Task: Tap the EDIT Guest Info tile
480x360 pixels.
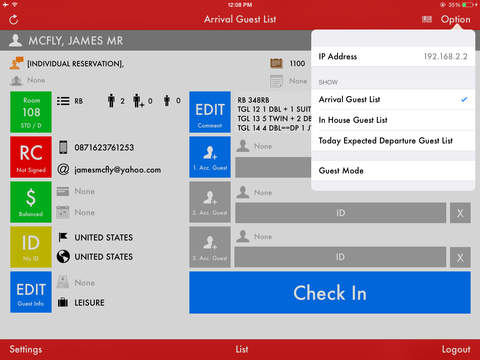Action: tap(31, 292)
